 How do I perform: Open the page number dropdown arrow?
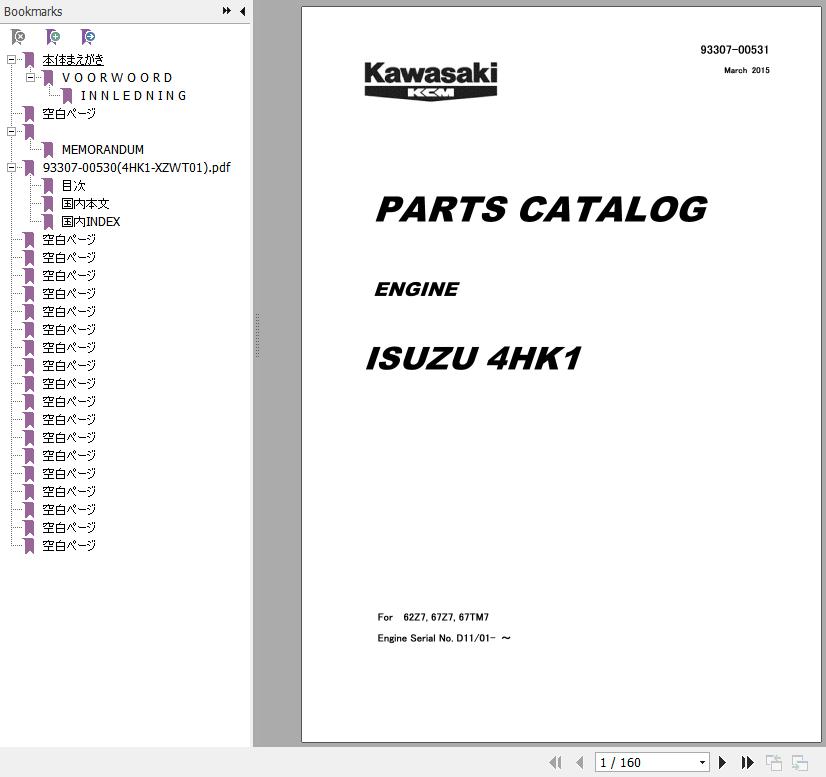[702, 762]
